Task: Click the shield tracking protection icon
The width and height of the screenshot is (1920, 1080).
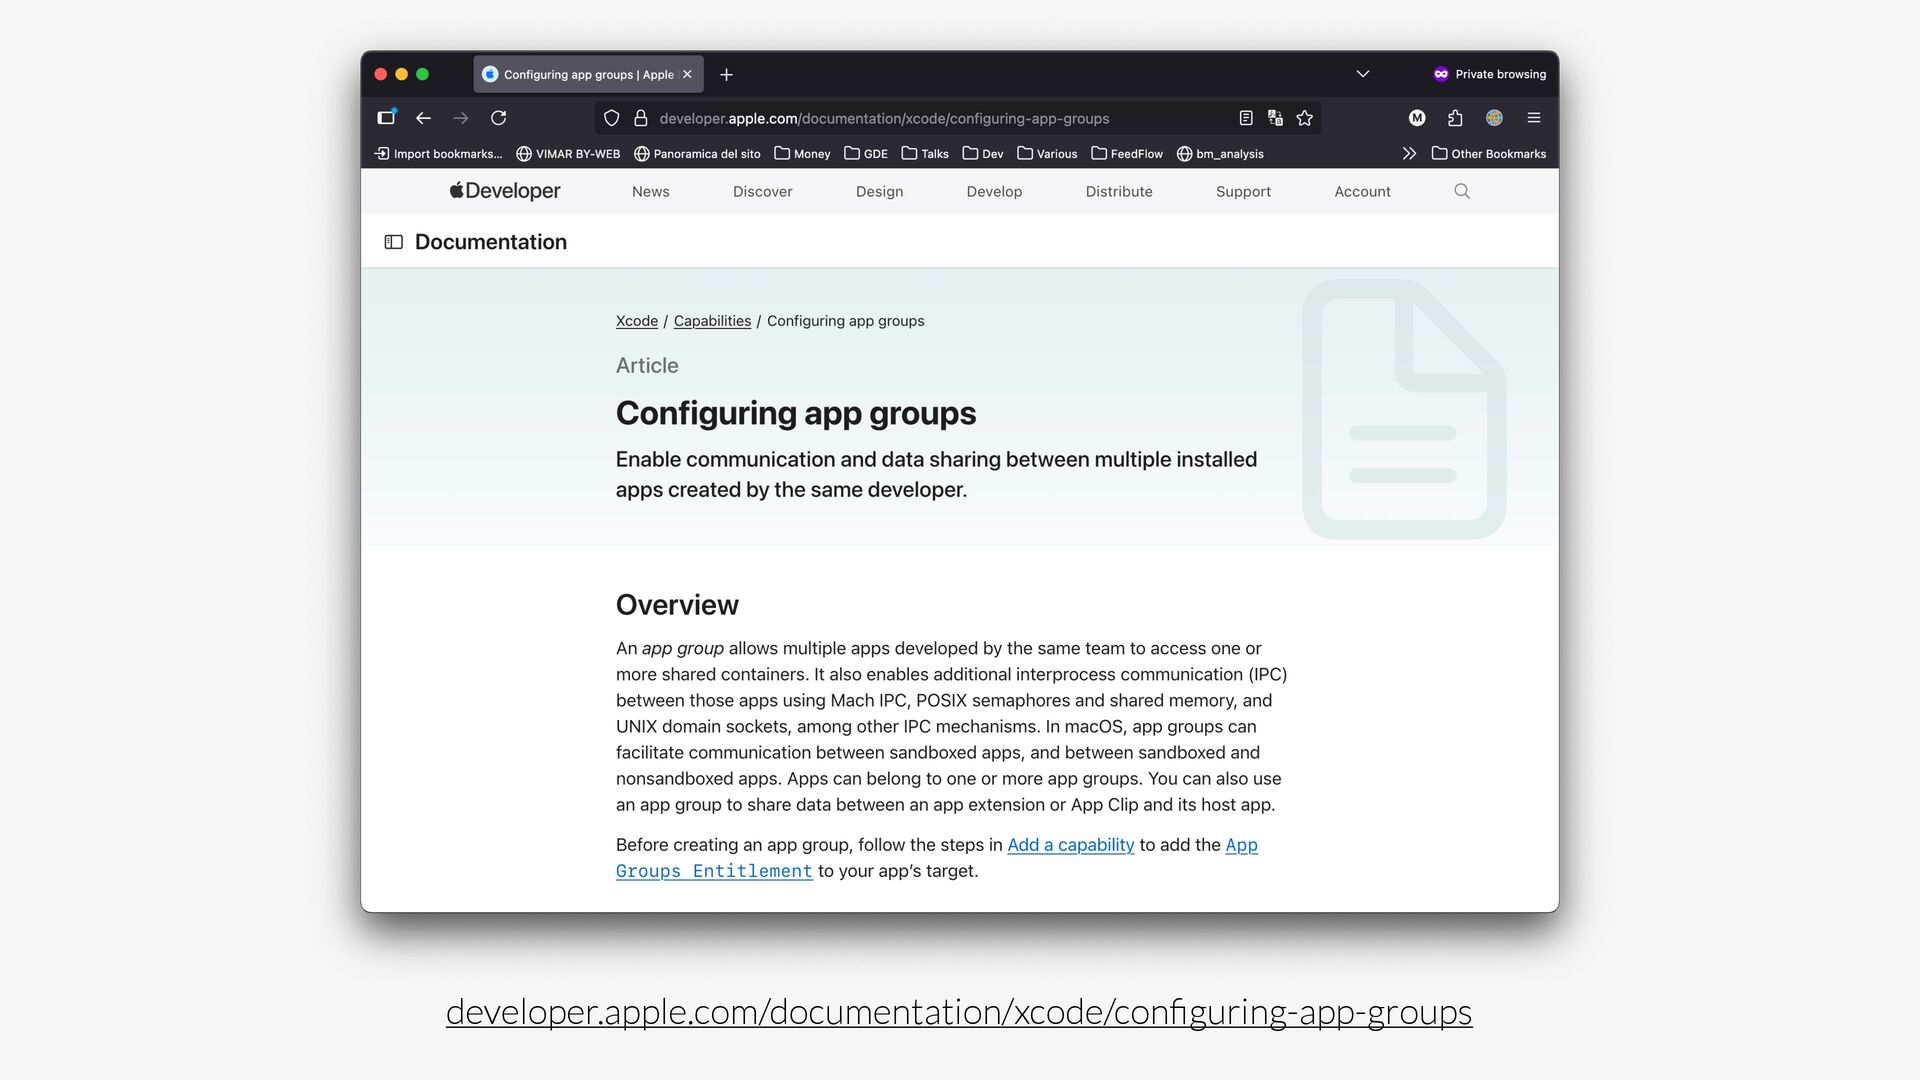Action: coord(611,118)
